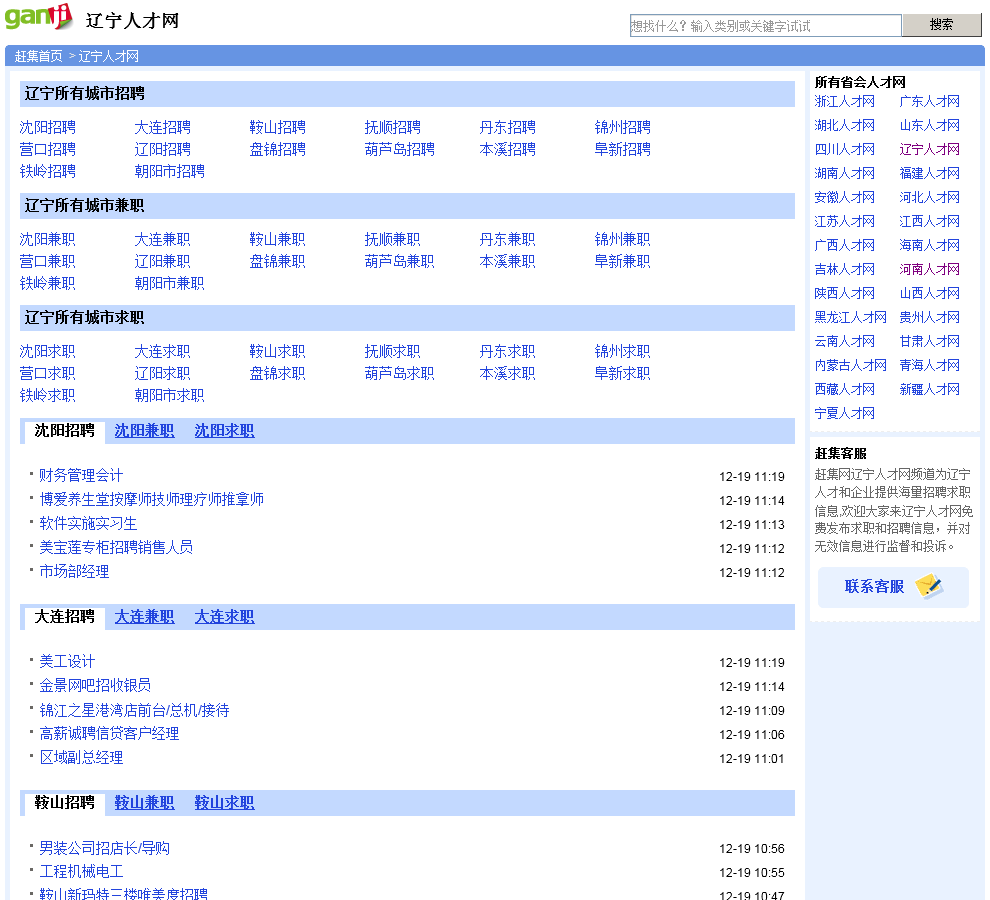Switch to the 沈阳招聘 tab
The height and width of the screenshot is (900, 990).
(x=64, y=431)
